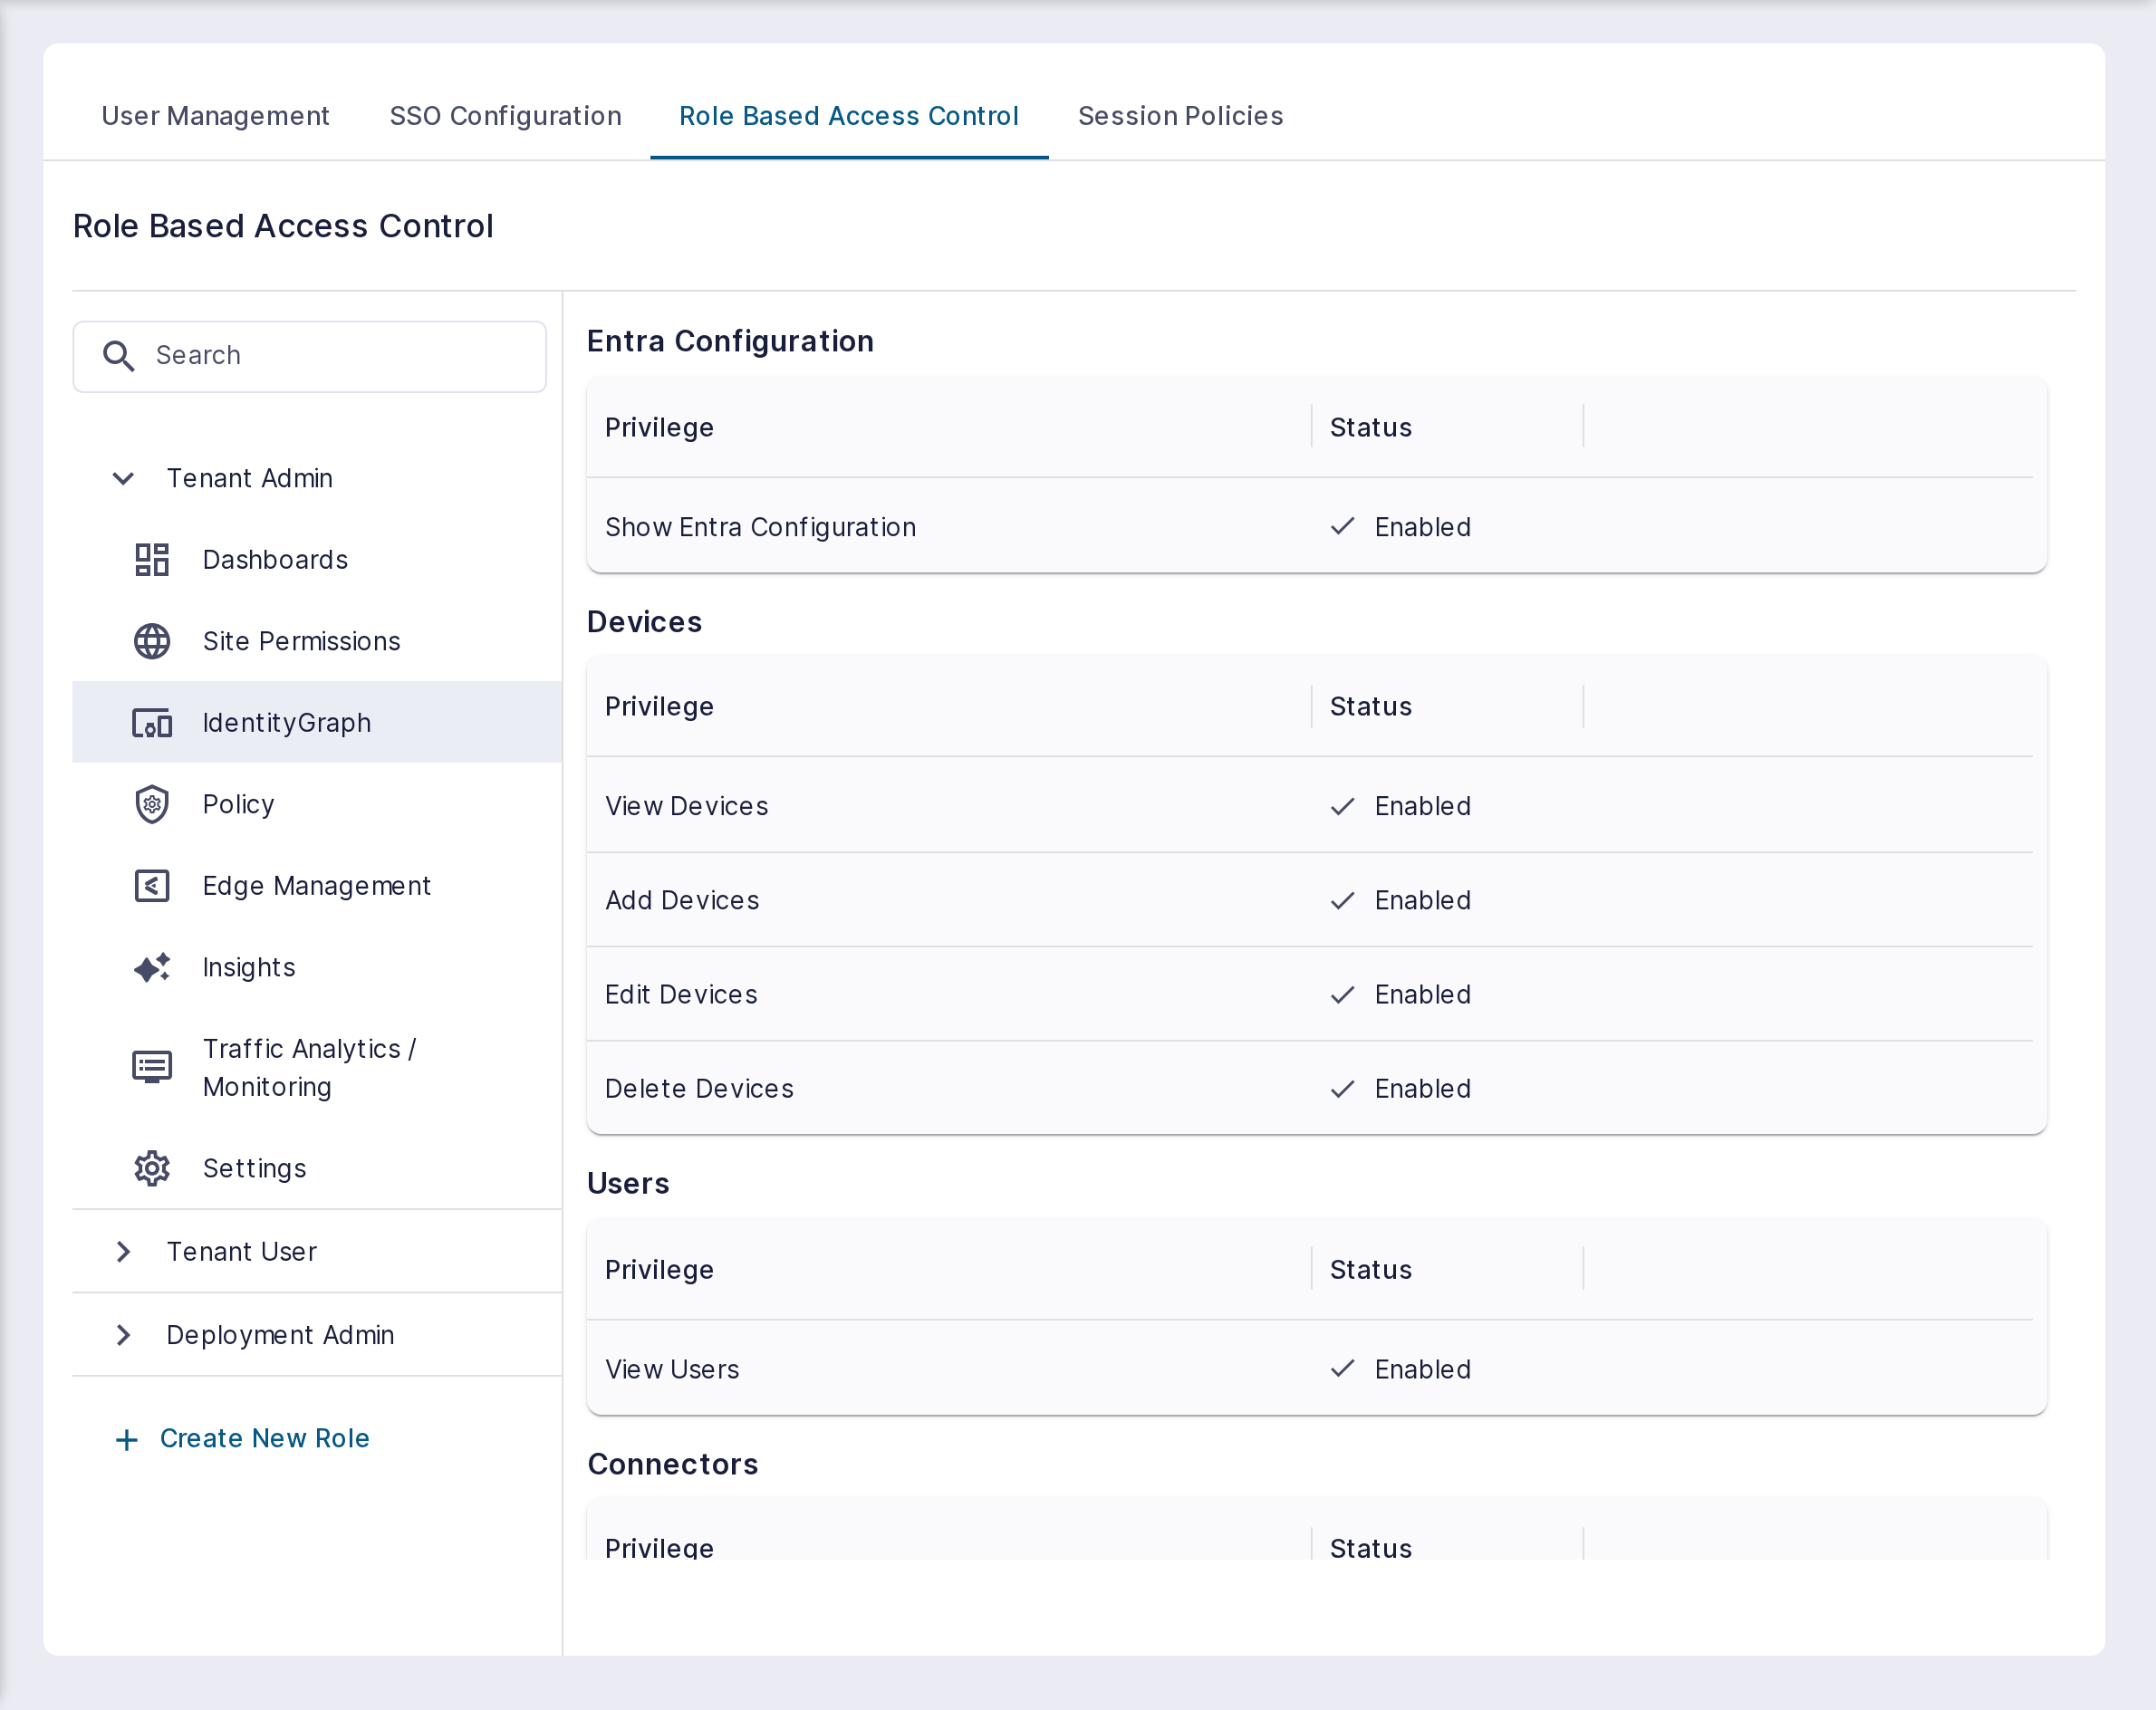Expand the Tenant User role
Image resolution: width=2156 pixels, height=1710 pixels.
(x=123, y=1251)
